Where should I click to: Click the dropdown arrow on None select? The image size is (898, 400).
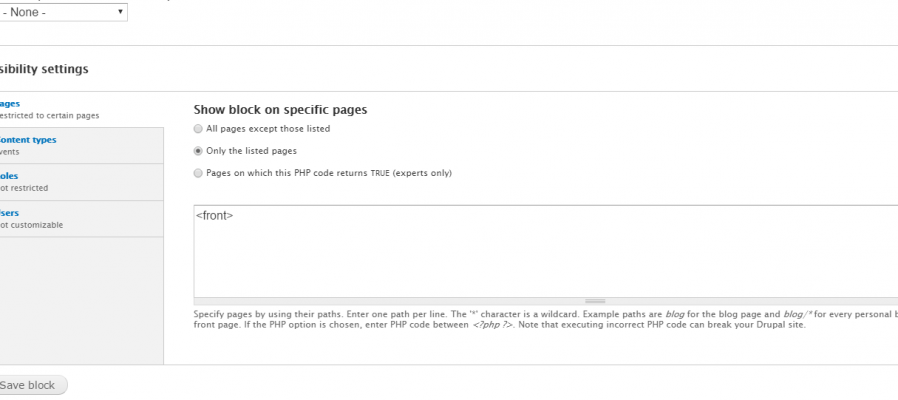pyautogui.click(x=120, y=11)
